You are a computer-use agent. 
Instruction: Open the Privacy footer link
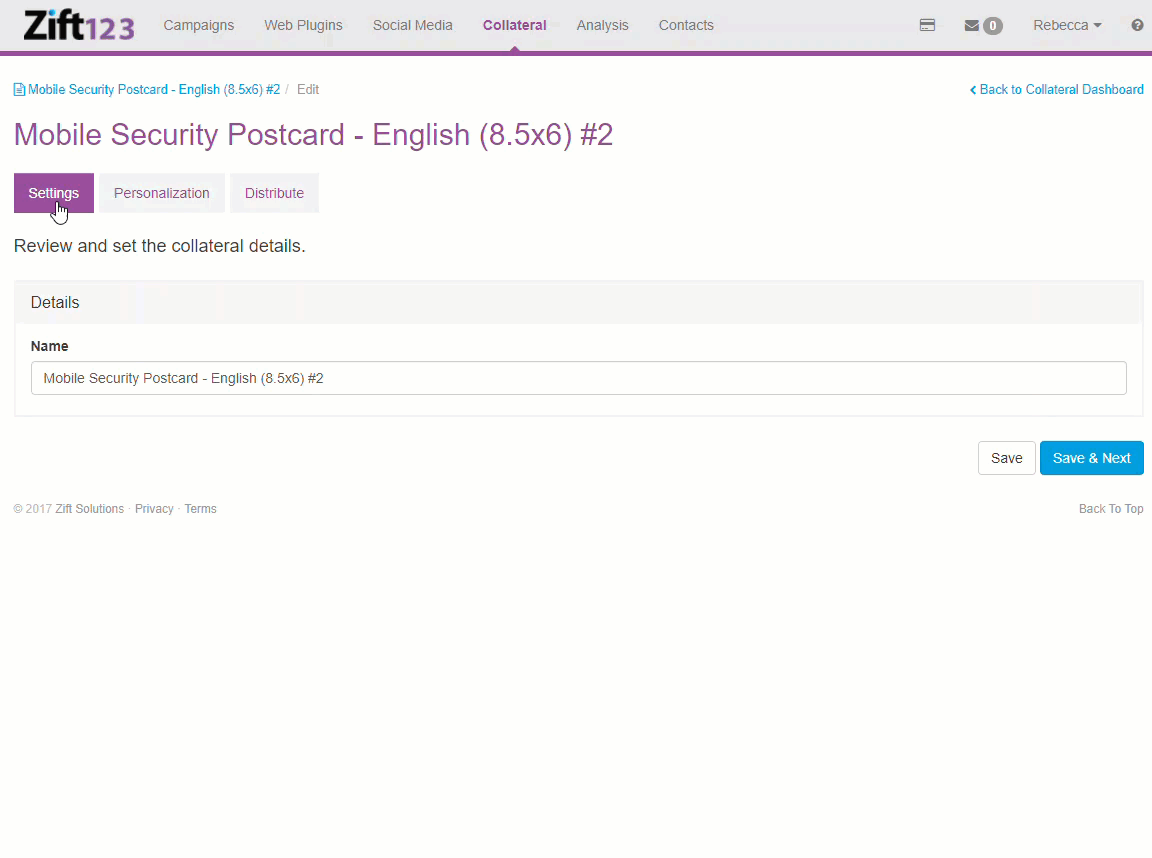pyautogui.click(x=154, y=509)
